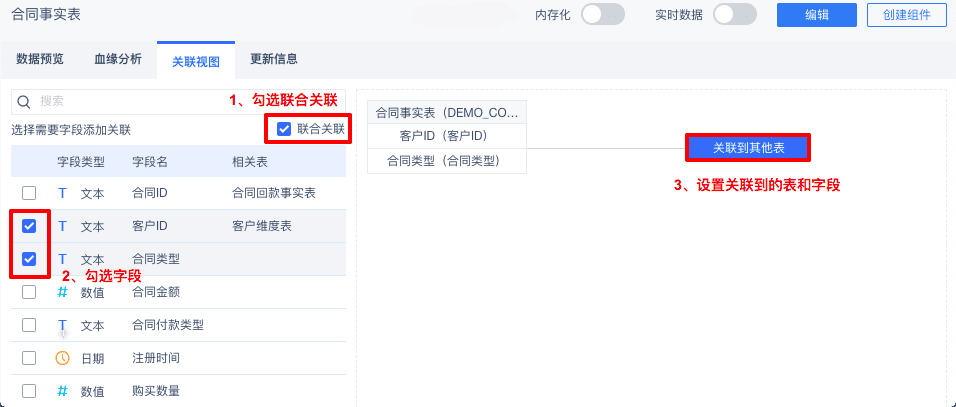Toggle the 实时数据 switch

[x=735, y=14]
